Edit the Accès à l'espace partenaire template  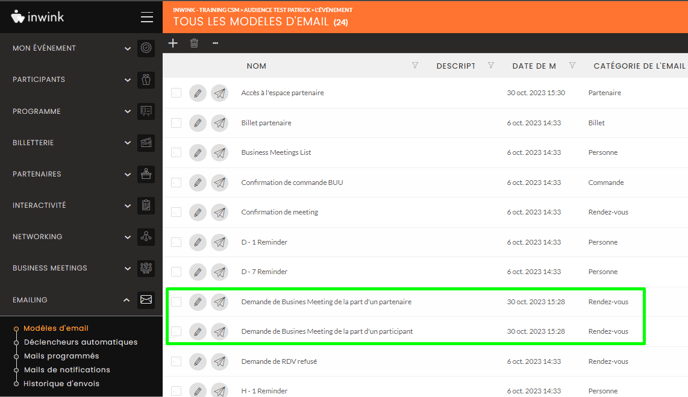[198, 93]
